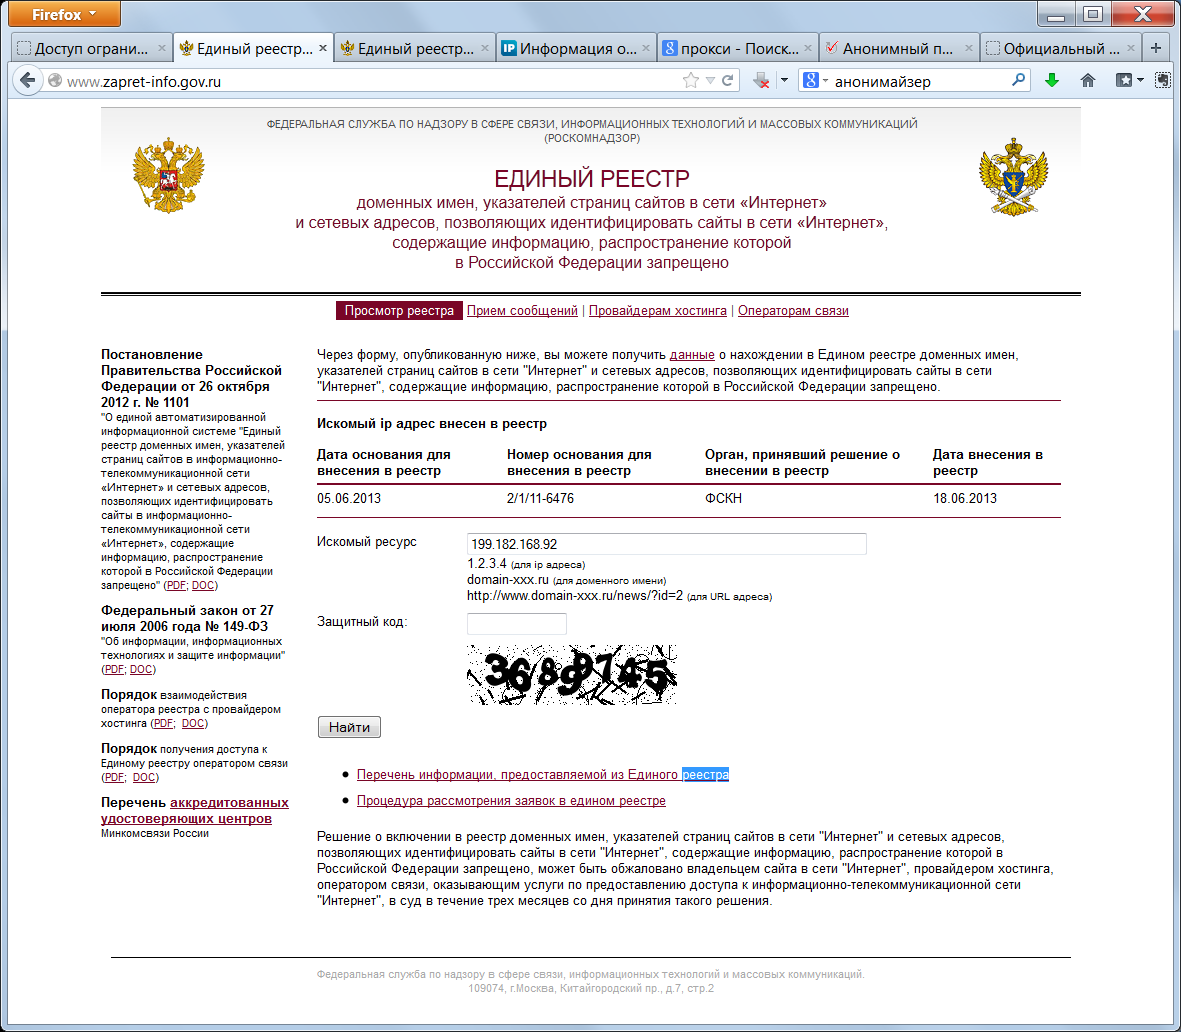Open 'Процедура рассмотрения заявок в едином реестре' link
The height and width of the screenshot is (1032, 1181).
[x=511, y=801]
